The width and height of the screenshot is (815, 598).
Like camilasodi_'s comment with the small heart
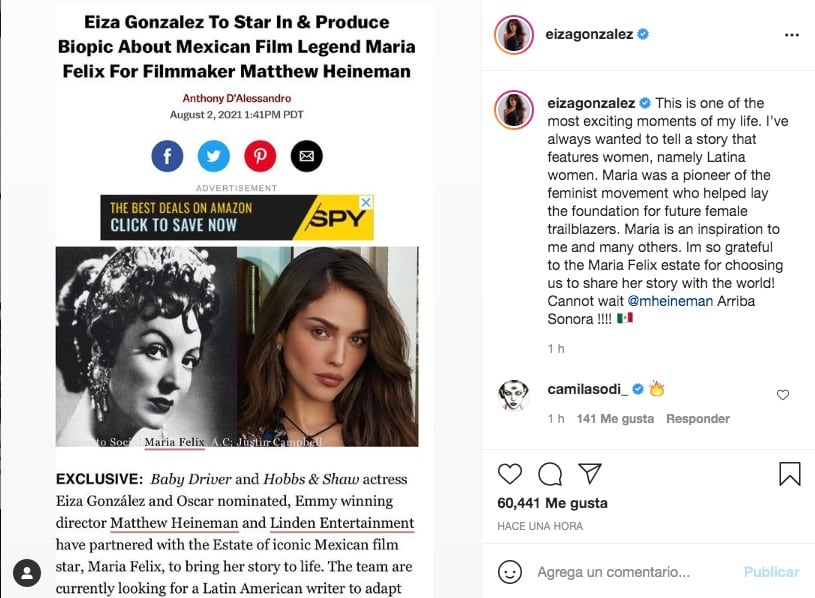[x=783, y=395]
